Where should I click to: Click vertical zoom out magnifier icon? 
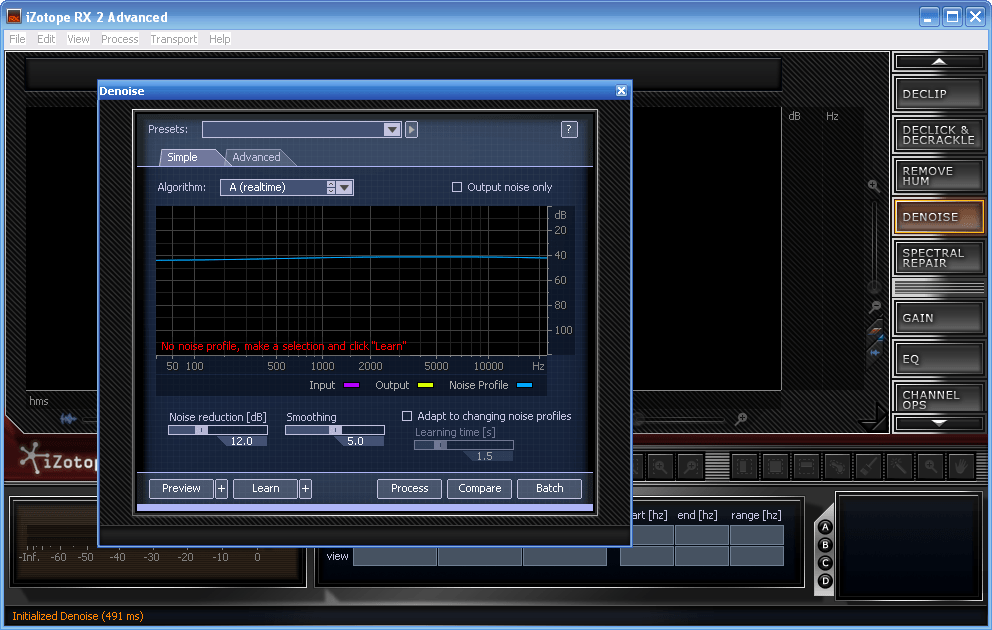pyautogui.click(x=875, y=307)
